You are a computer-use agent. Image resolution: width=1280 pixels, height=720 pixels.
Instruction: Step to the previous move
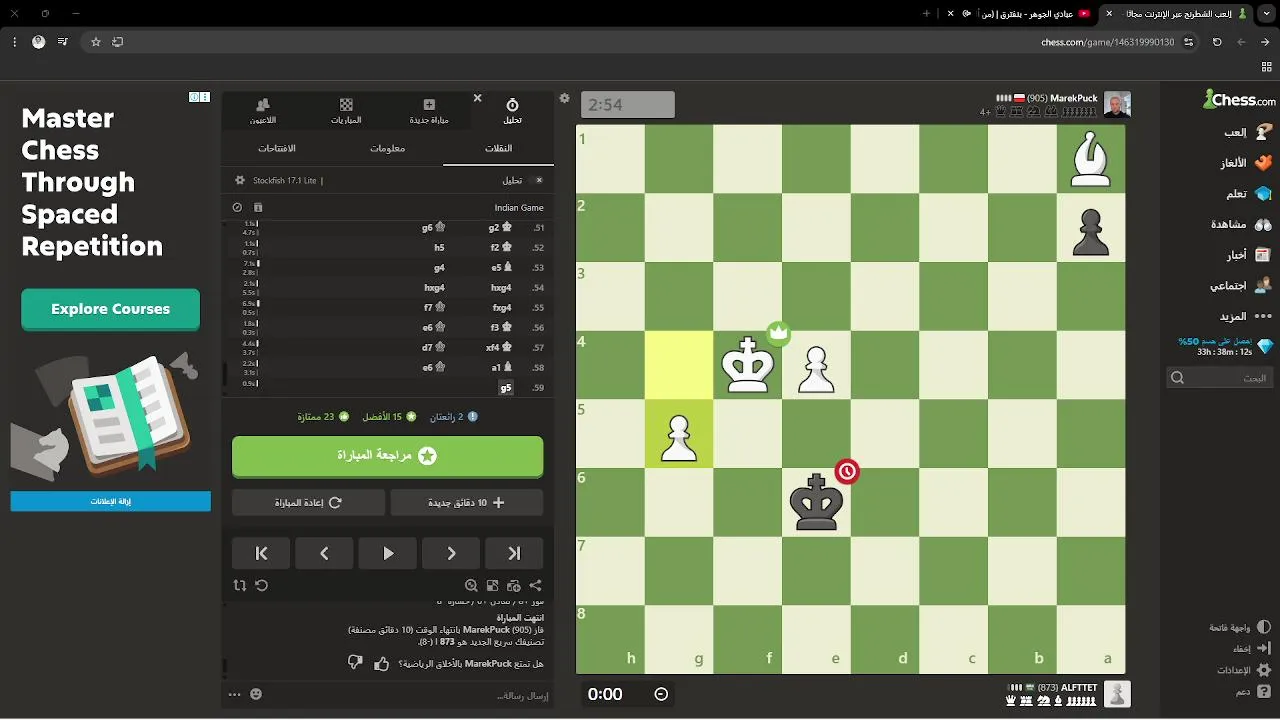pyautogui.click(x=324, y=553)
